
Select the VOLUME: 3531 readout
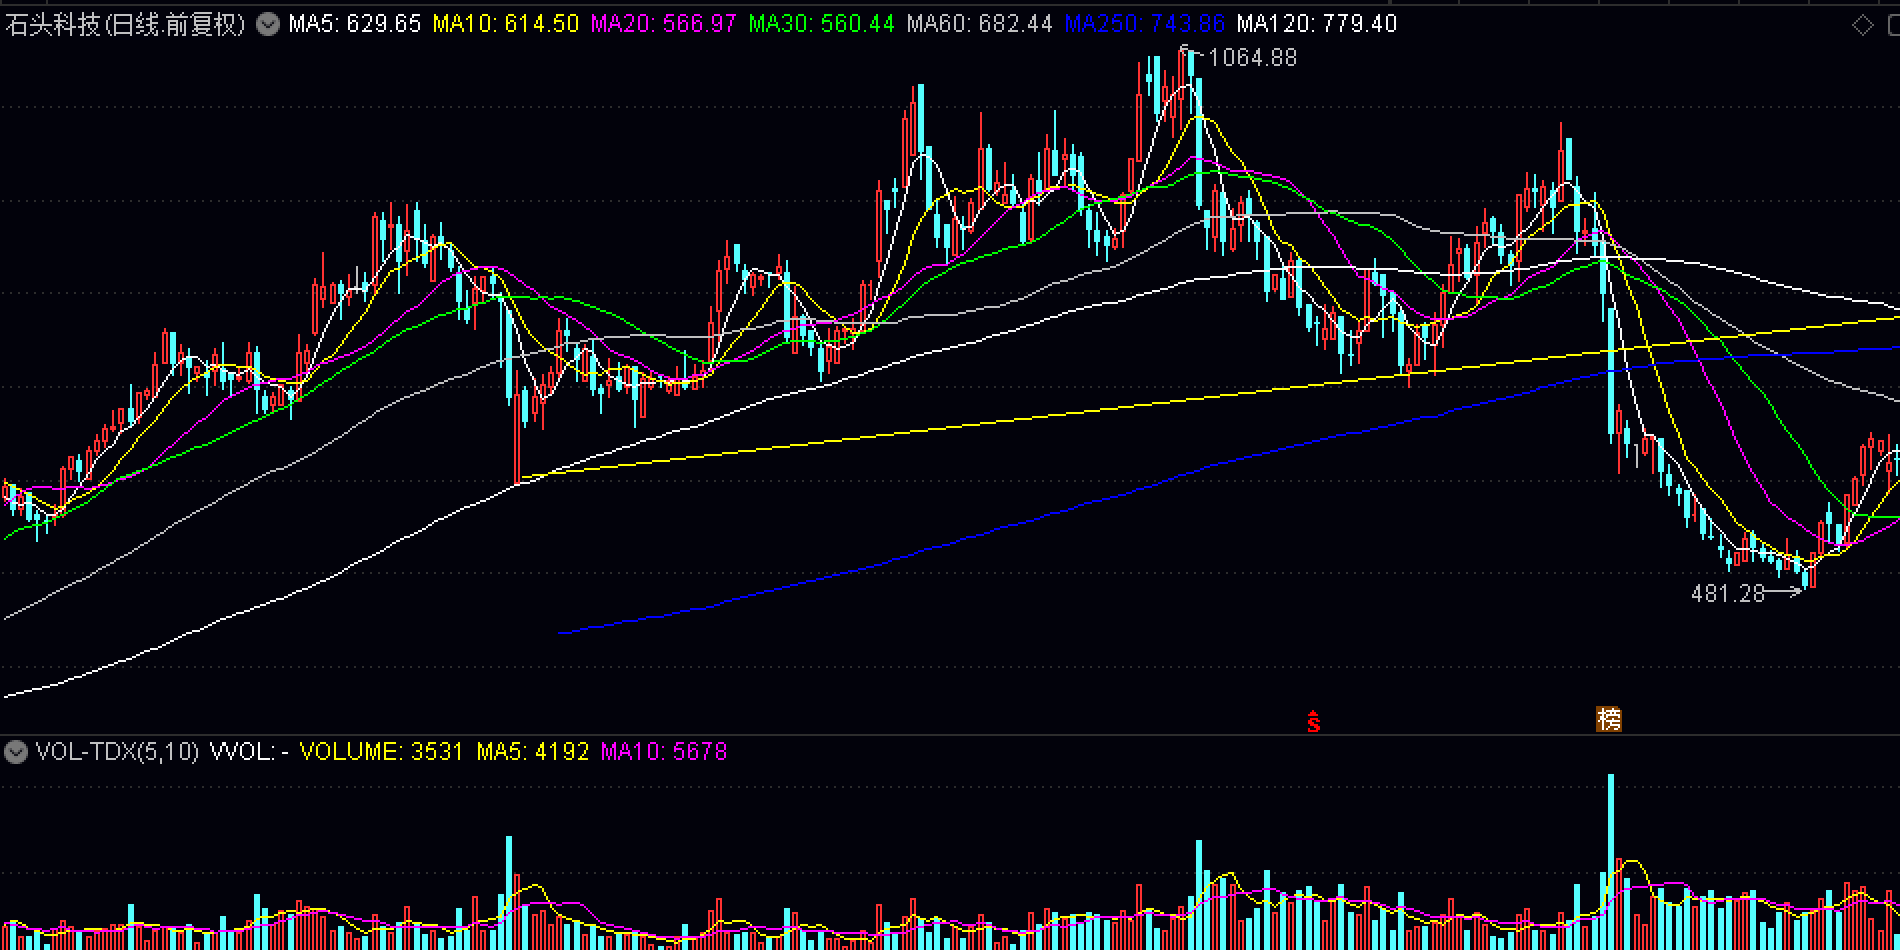(381, 752)
